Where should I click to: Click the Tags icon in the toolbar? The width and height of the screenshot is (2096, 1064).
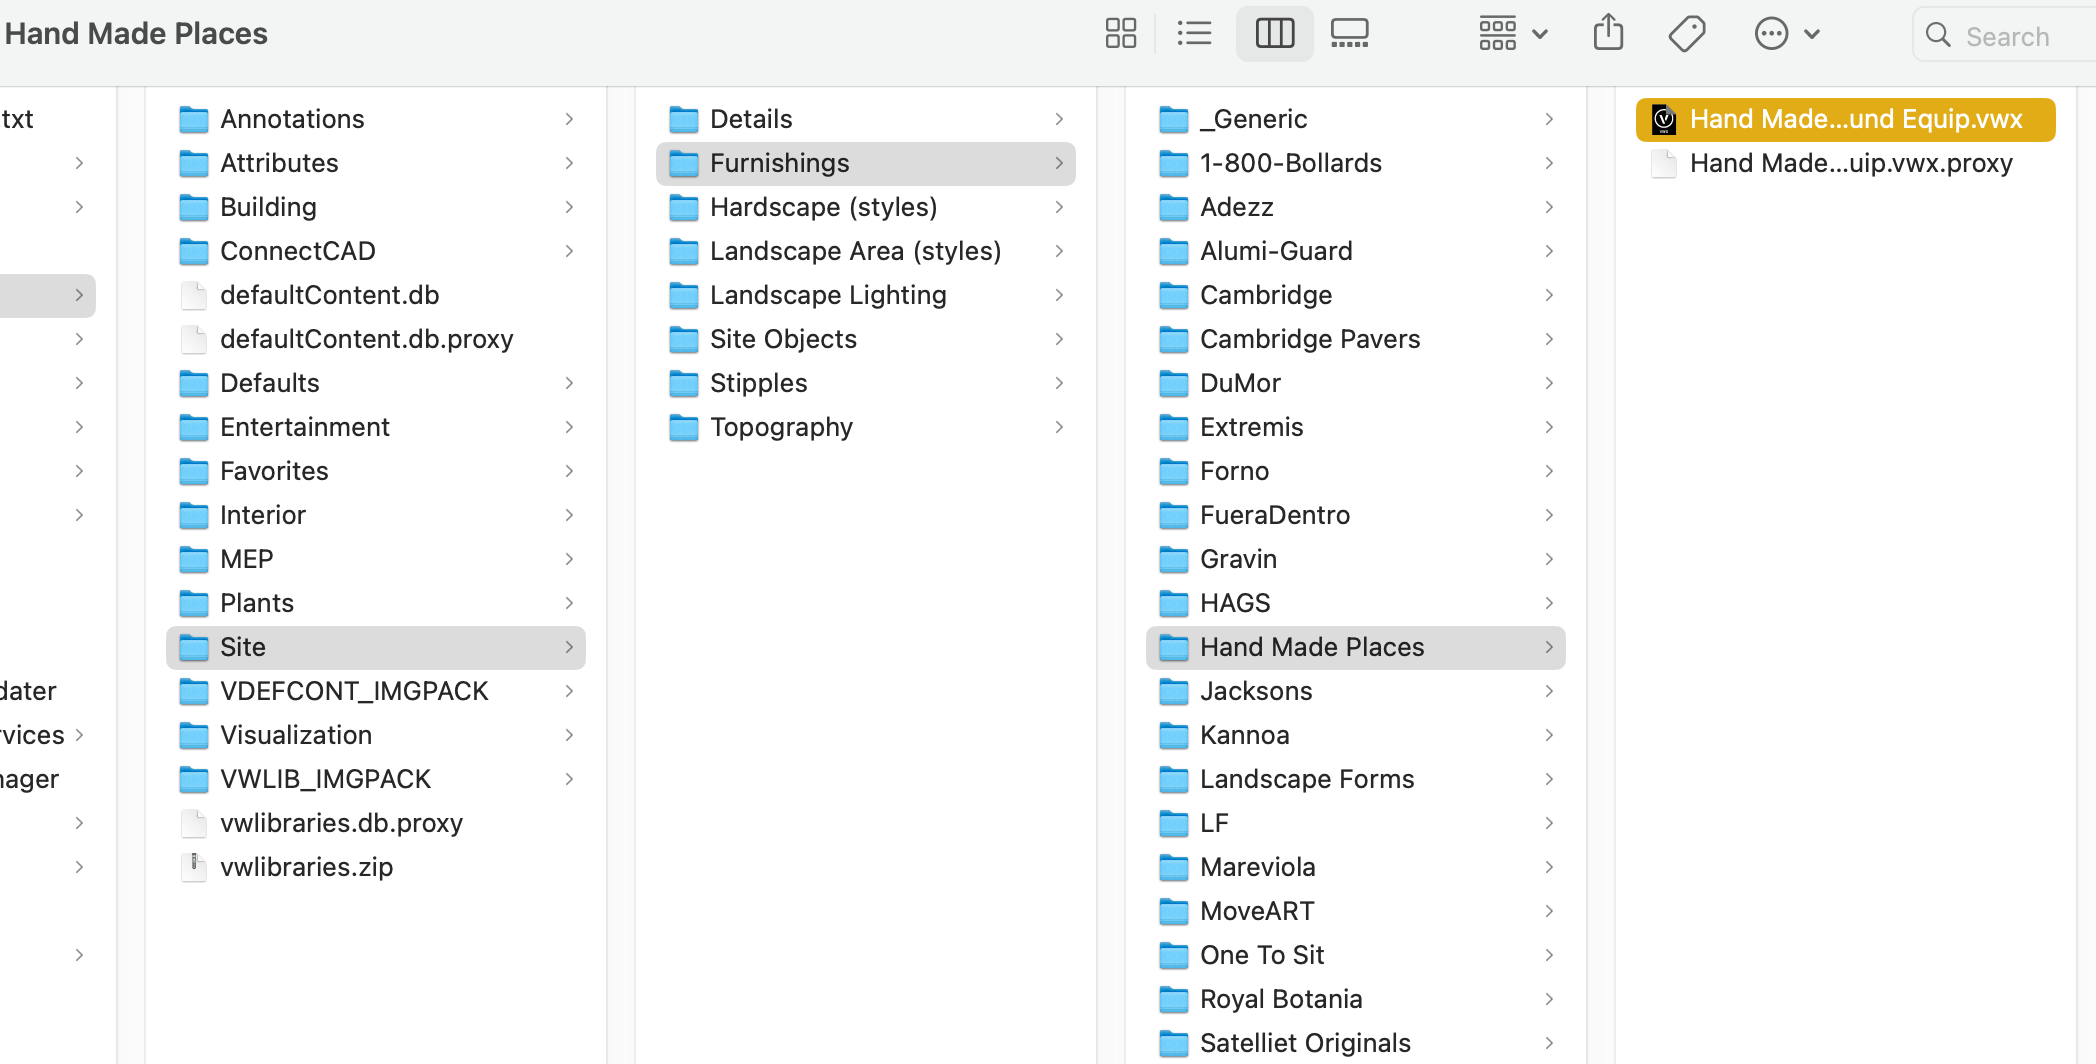[1686, 32]
